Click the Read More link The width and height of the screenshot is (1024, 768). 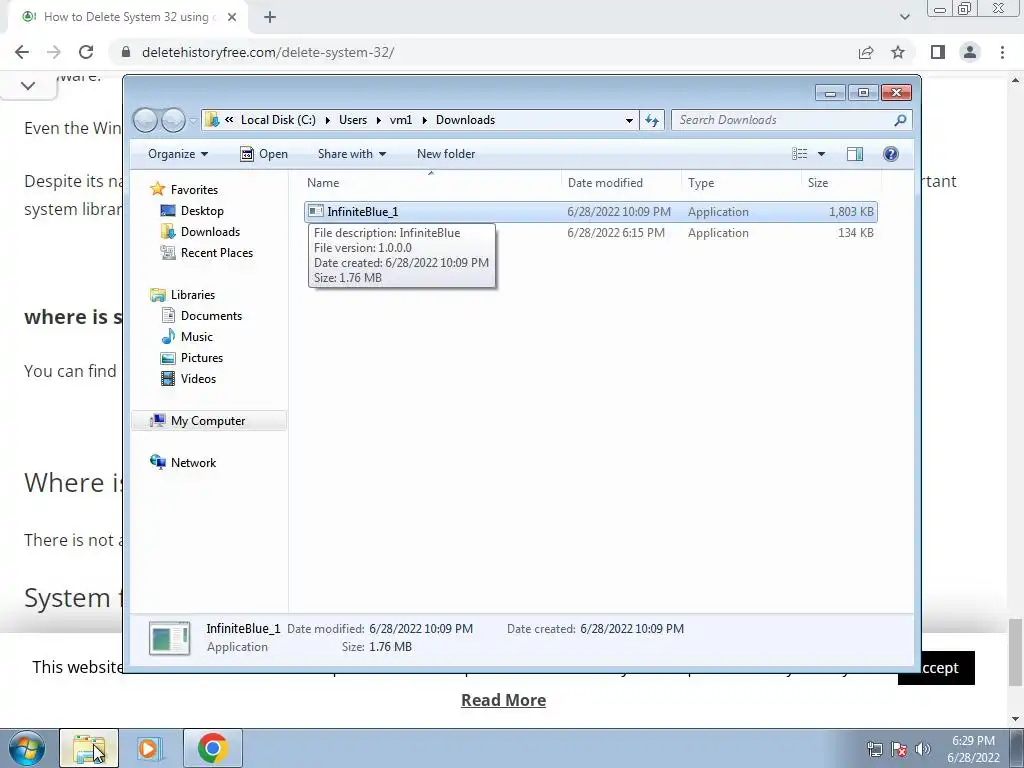(x=504, y=700)
